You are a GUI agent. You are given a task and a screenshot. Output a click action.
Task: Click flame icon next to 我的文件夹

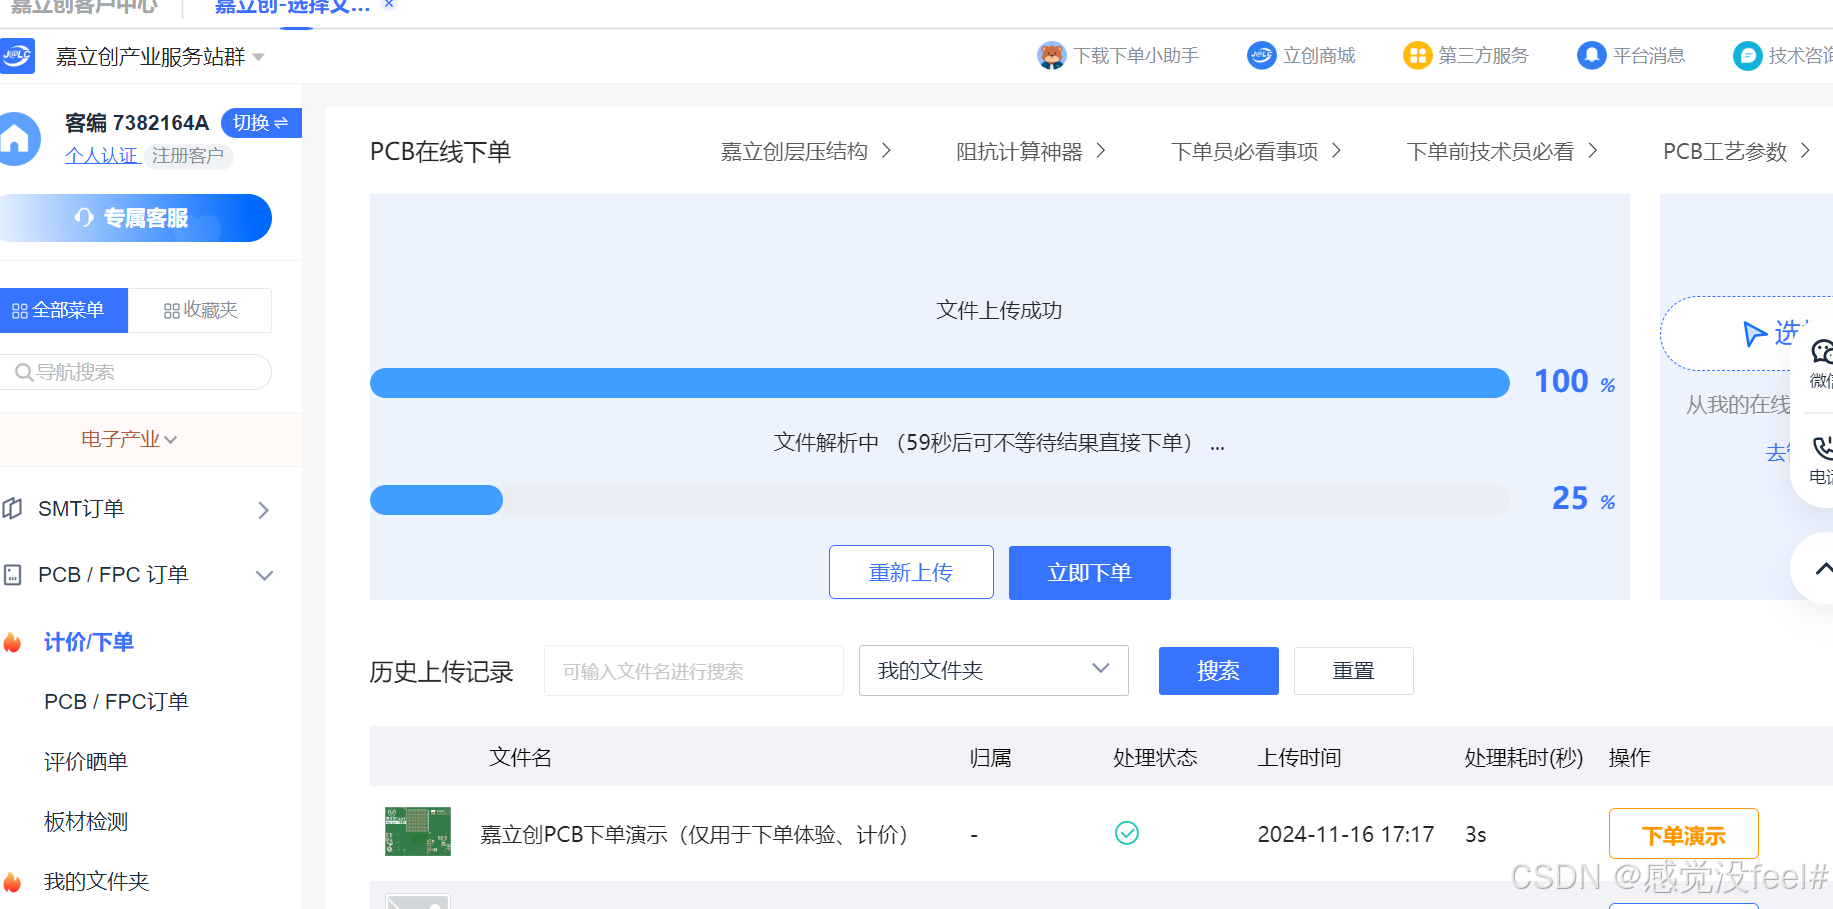[x=12, y=882]
